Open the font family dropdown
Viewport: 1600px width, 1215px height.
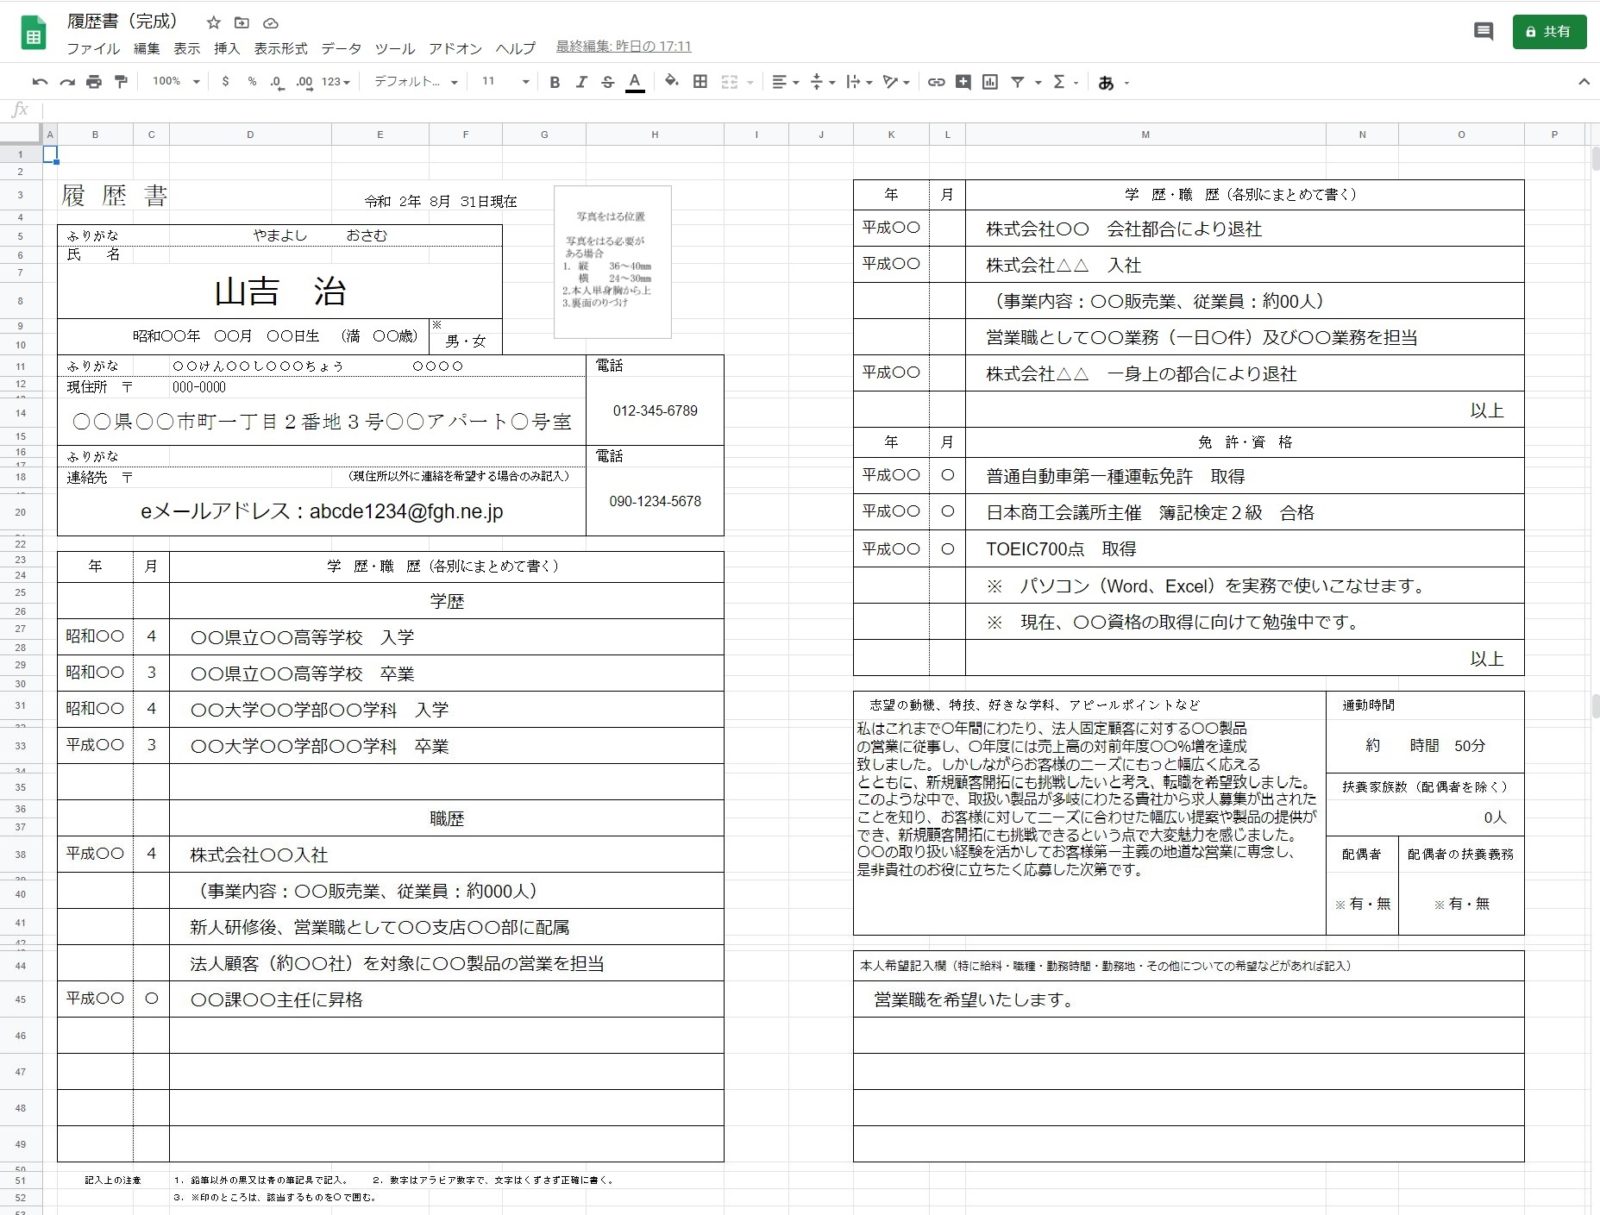click(x=416, y=82)
